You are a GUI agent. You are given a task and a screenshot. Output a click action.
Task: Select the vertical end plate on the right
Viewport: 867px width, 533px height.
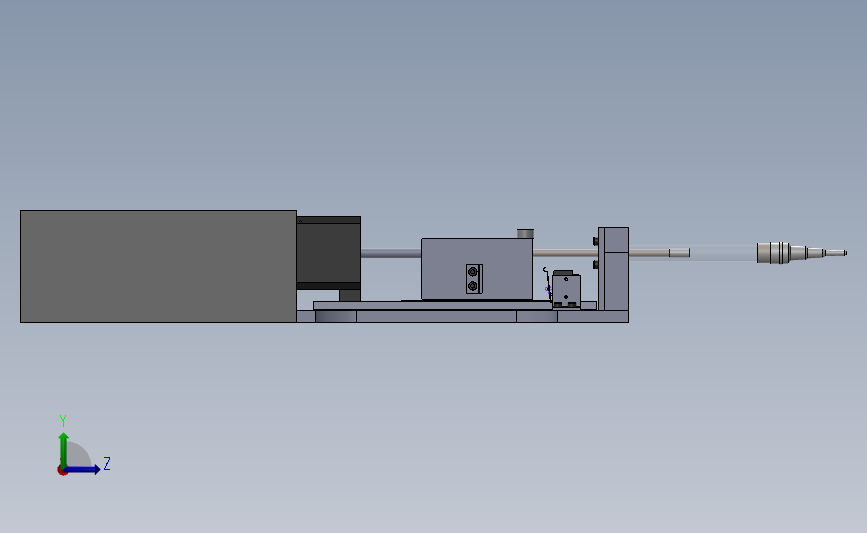pos(614,269)
